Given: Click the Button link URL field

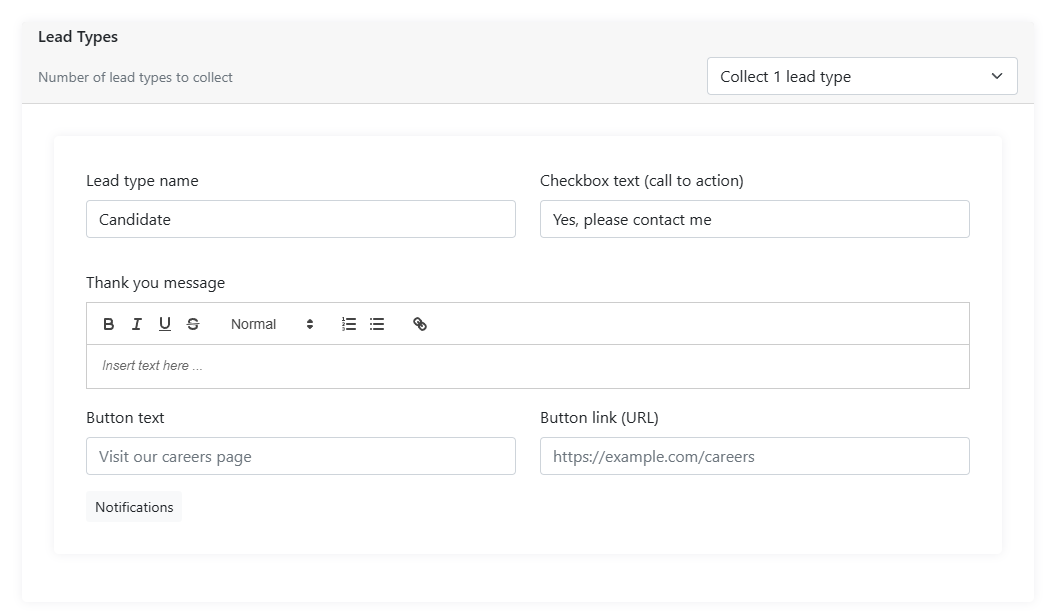Looking at the screenshot, I should point(755,456).
